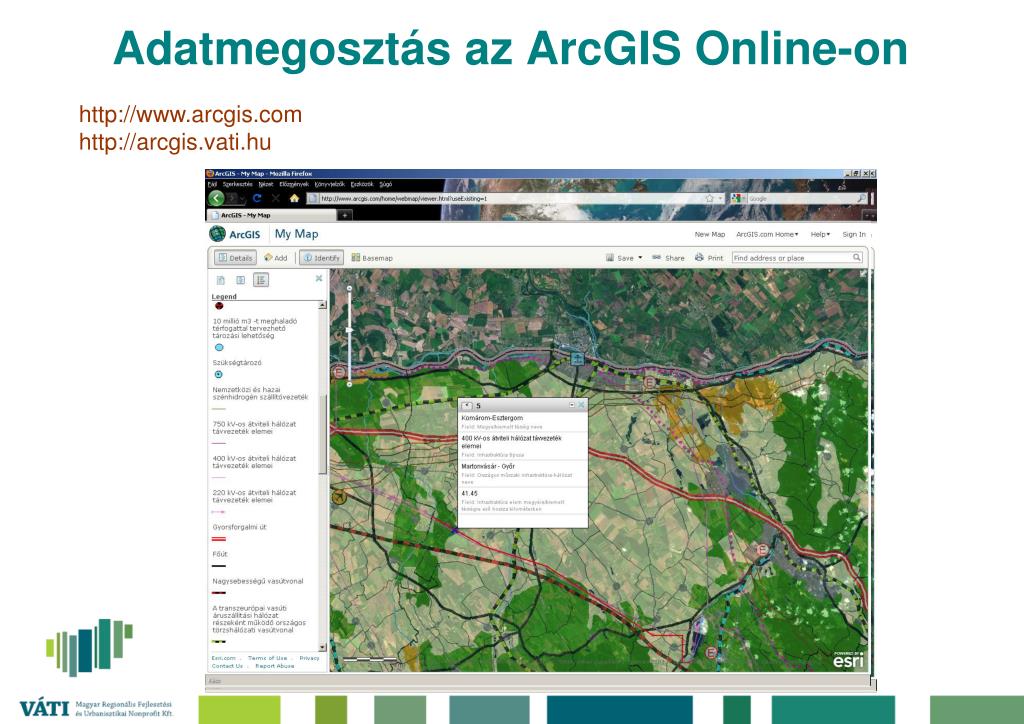Click the airport symbol on the map
The height and width of the screenshot is (724, 1024).
click(338, 498)
